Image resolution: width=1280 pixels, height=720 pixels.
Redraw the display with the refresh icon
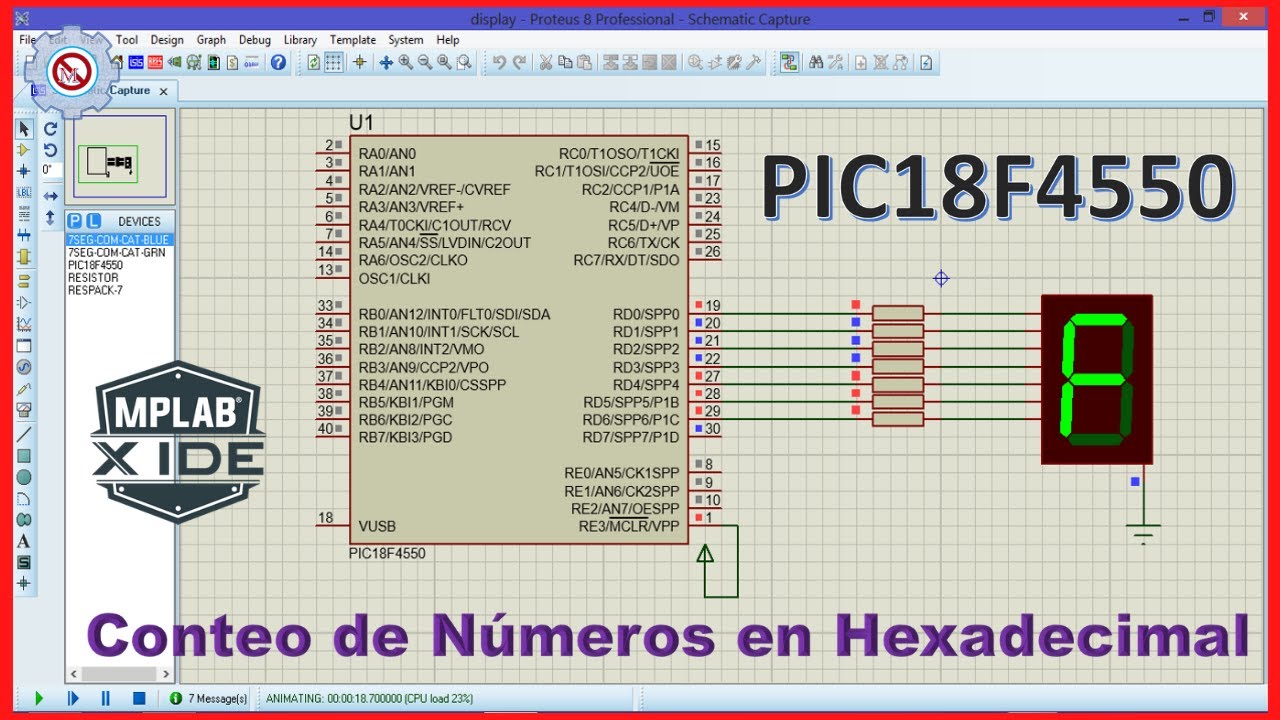click(x=314, y=62)
